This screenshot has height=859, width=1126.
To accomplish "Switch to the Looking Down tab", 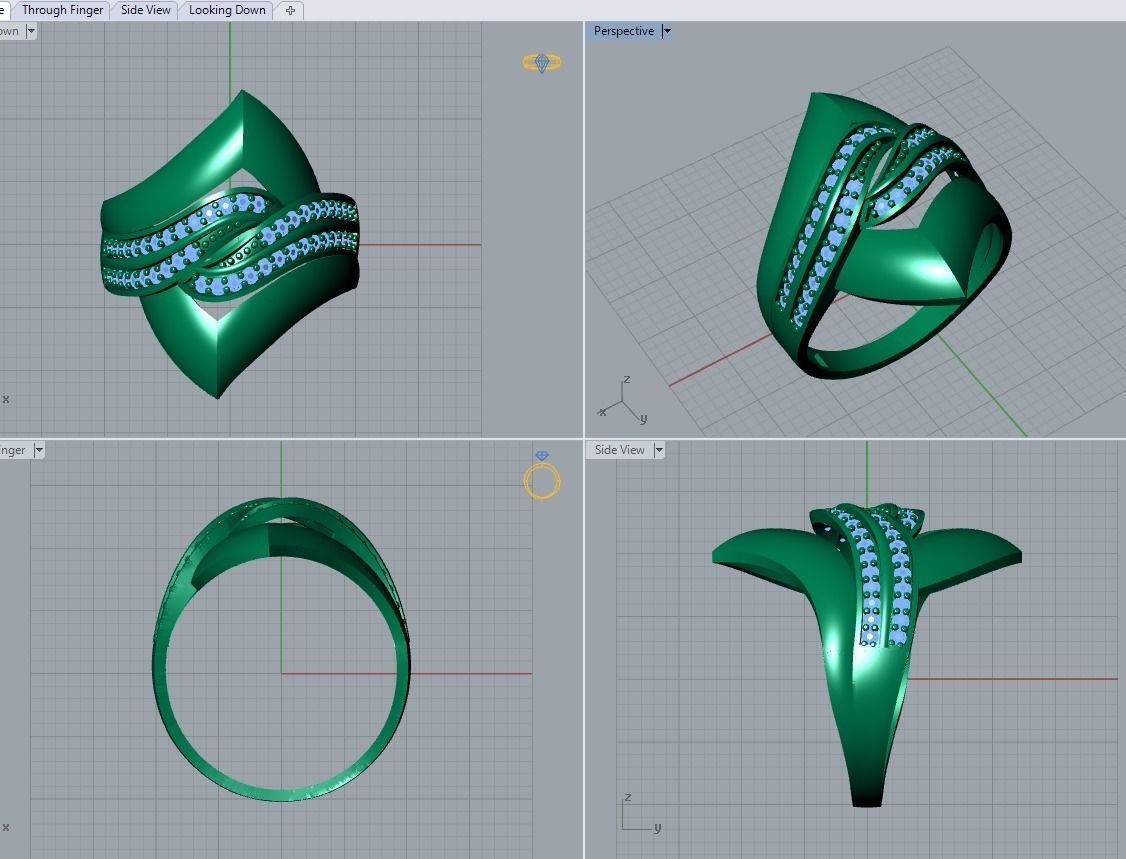I will tap(227, 10).
